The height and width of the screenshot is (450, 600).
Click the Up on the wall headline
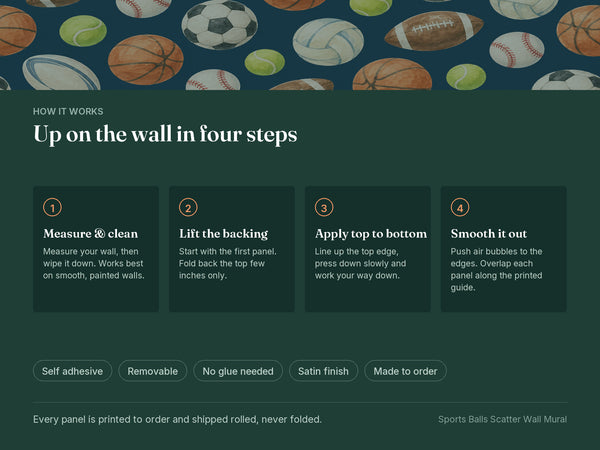click(165, 134)
